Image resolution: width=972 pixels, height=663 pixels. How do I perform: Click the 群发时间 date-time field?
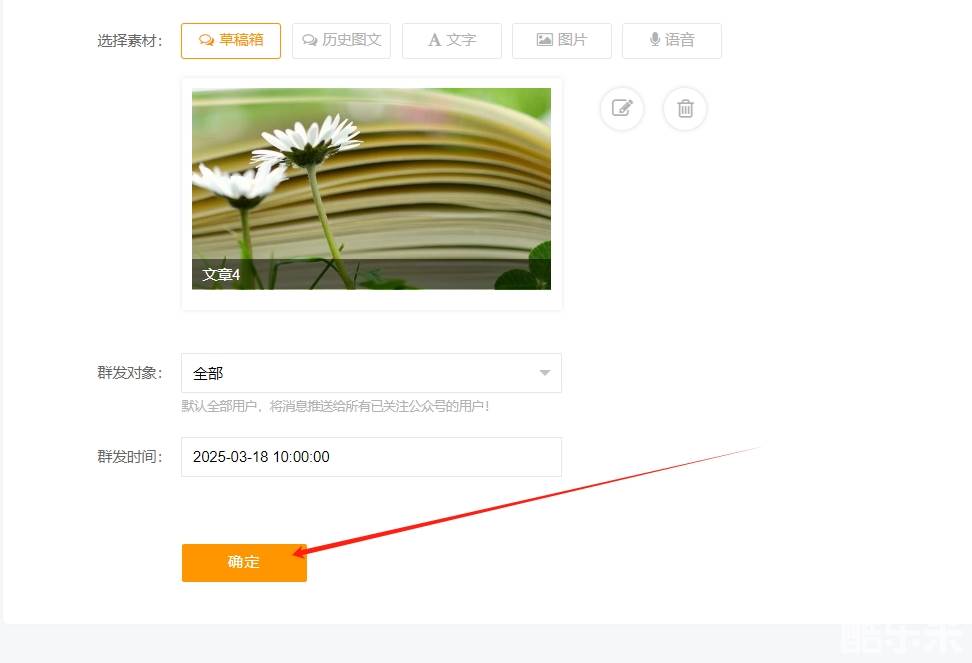click(371, 457)
